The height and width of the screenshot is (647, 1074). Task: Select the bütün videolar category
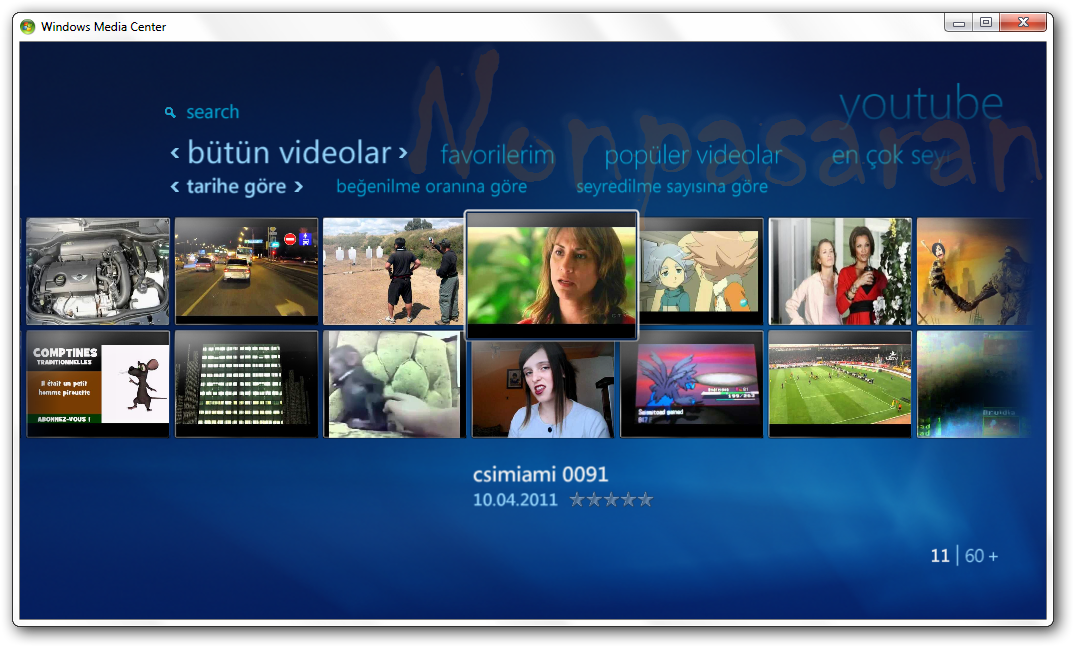pyautogui.click(x=289, y=152)
